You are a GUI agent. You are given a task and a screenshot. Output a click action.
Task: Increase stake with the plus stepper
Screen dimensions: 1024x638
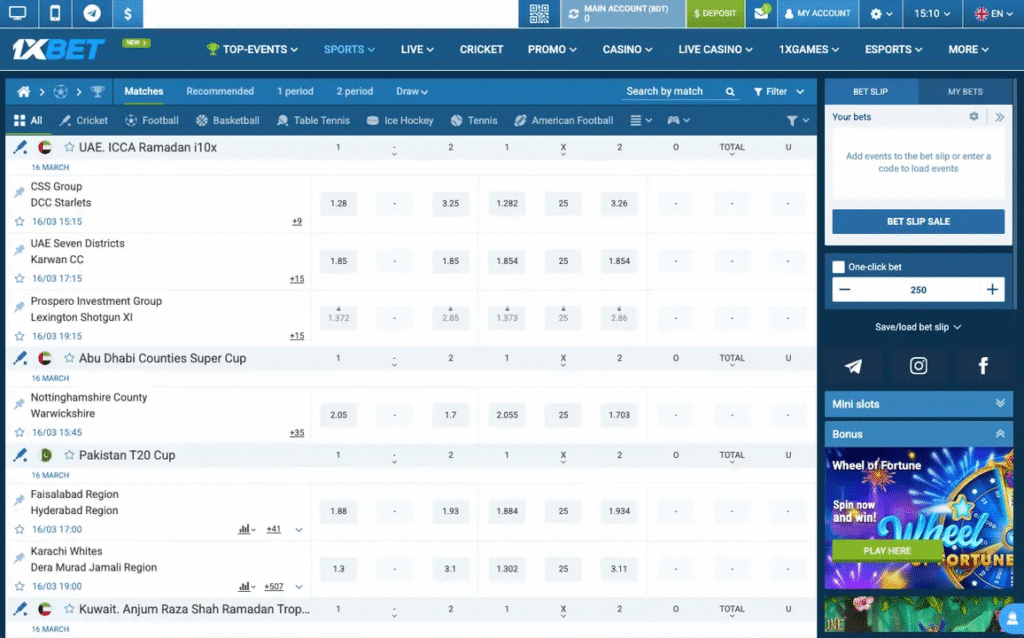click(991, 290)
